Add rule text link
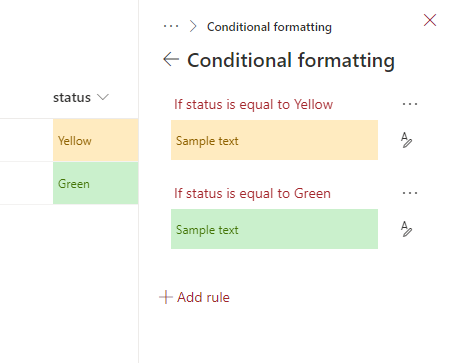 [x=203, y=297]
